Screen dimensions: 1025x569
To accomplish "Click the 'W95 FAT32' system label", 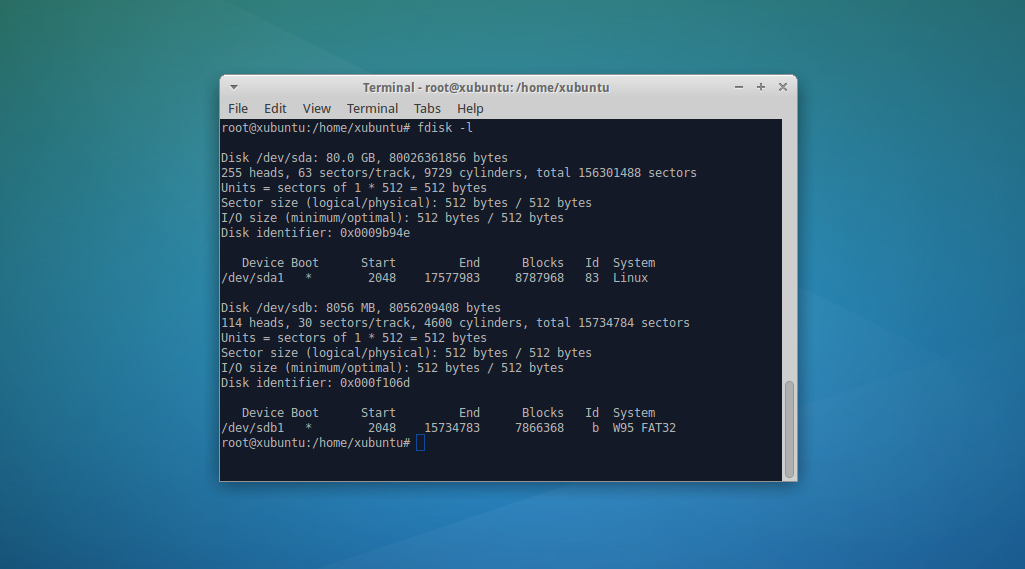I will pyautogui.click(x=644, y=428).
